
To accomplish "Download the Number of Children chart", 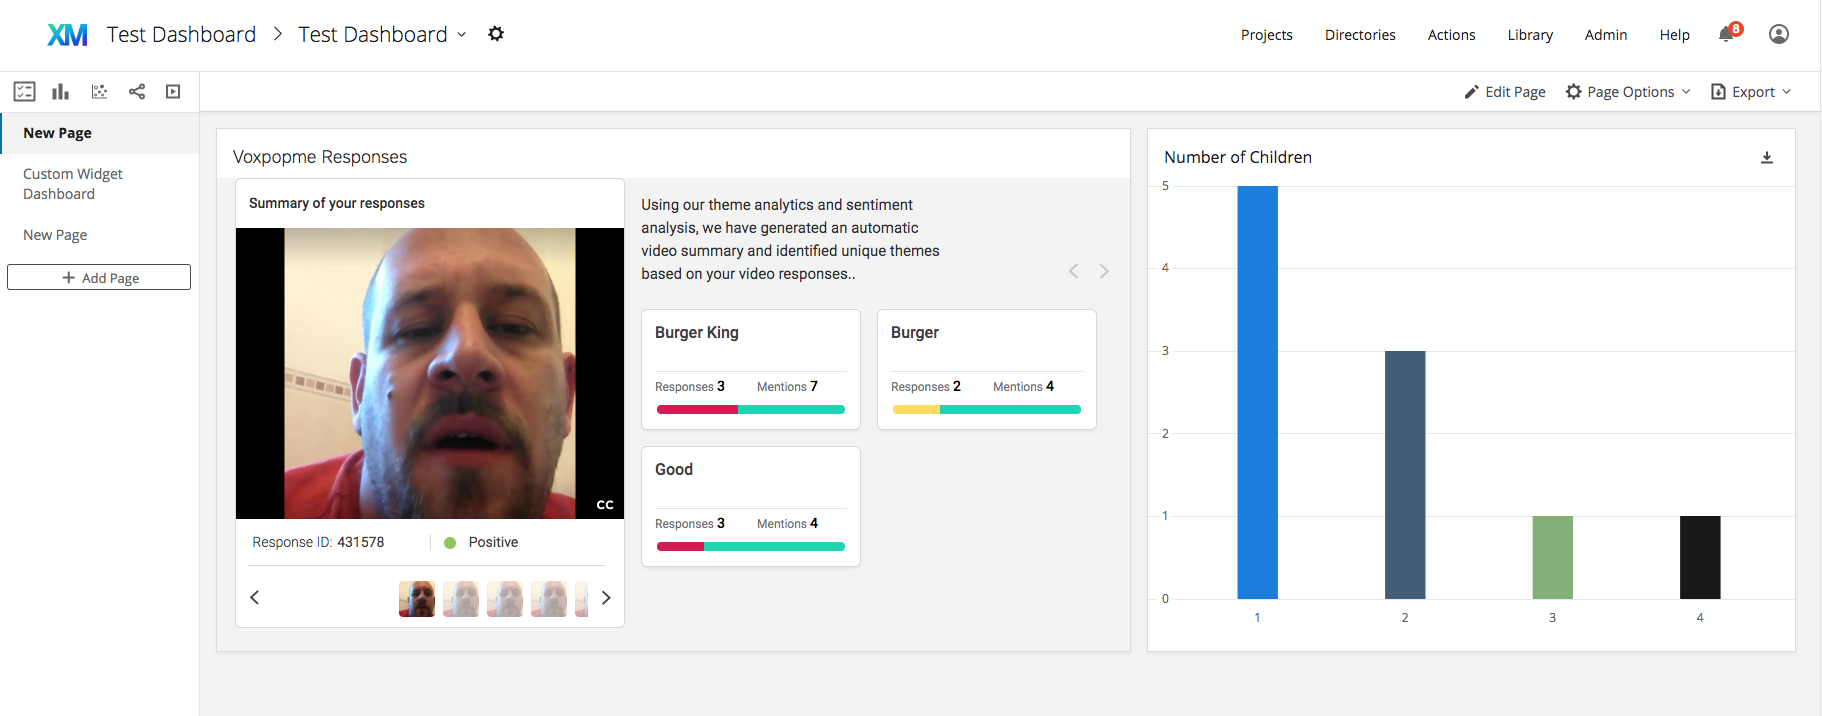I will tap(1767, 158).
